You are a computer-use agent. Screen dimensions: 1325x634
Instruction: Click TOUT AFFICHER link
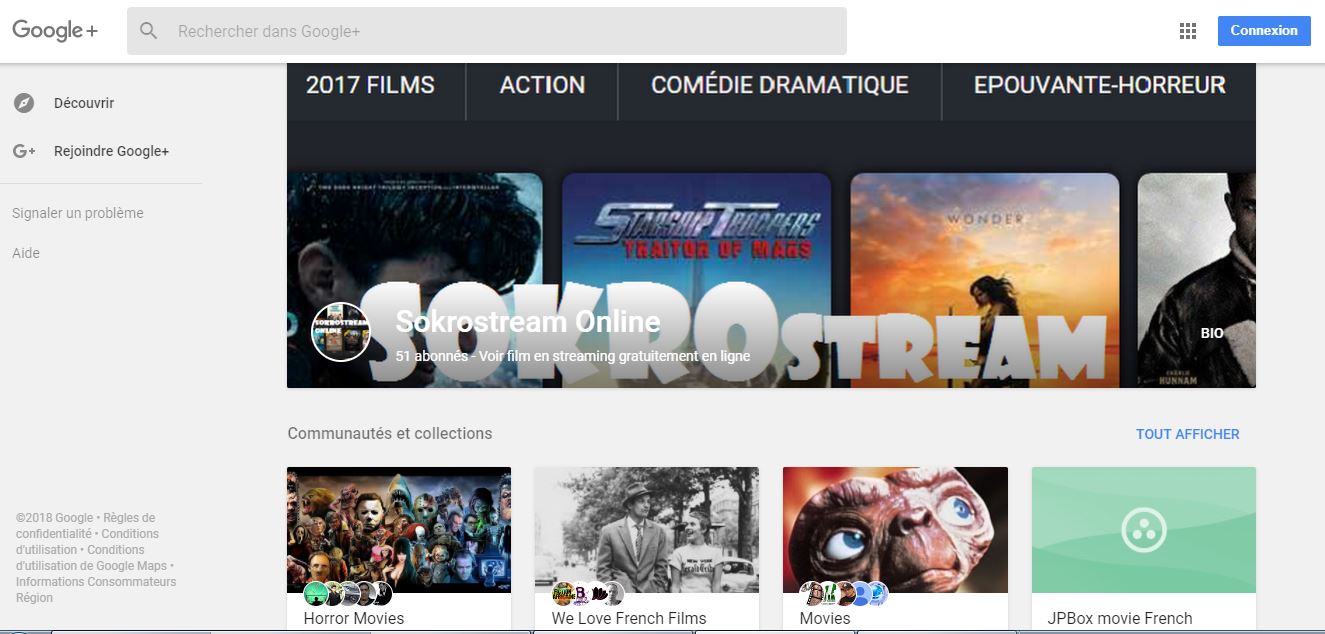click(1187, 434)
